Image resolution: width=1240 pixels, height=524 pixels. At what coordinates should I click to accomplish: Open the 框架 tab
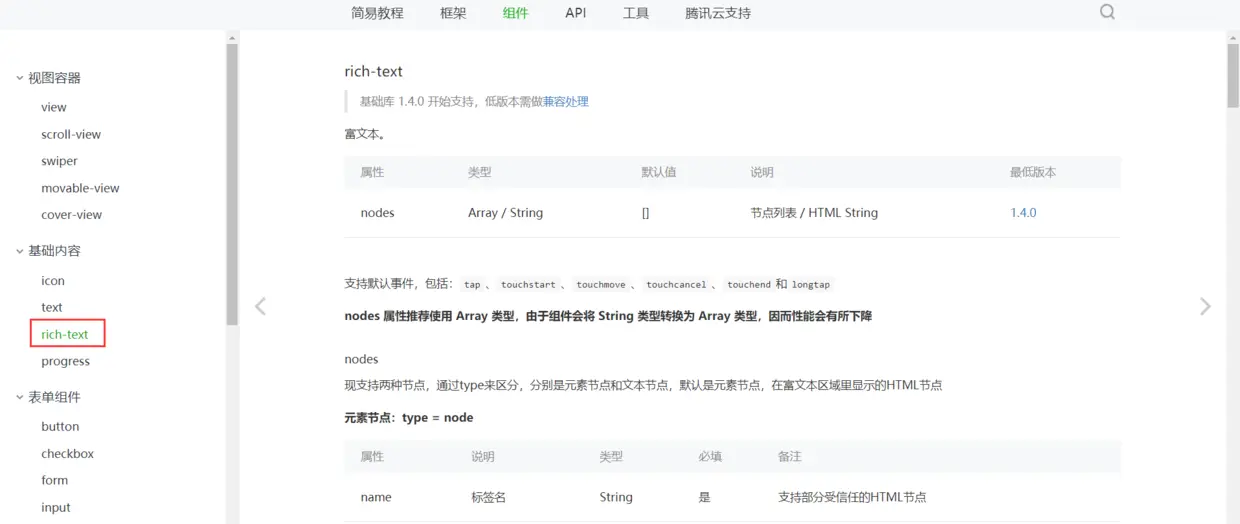[453, 13]
